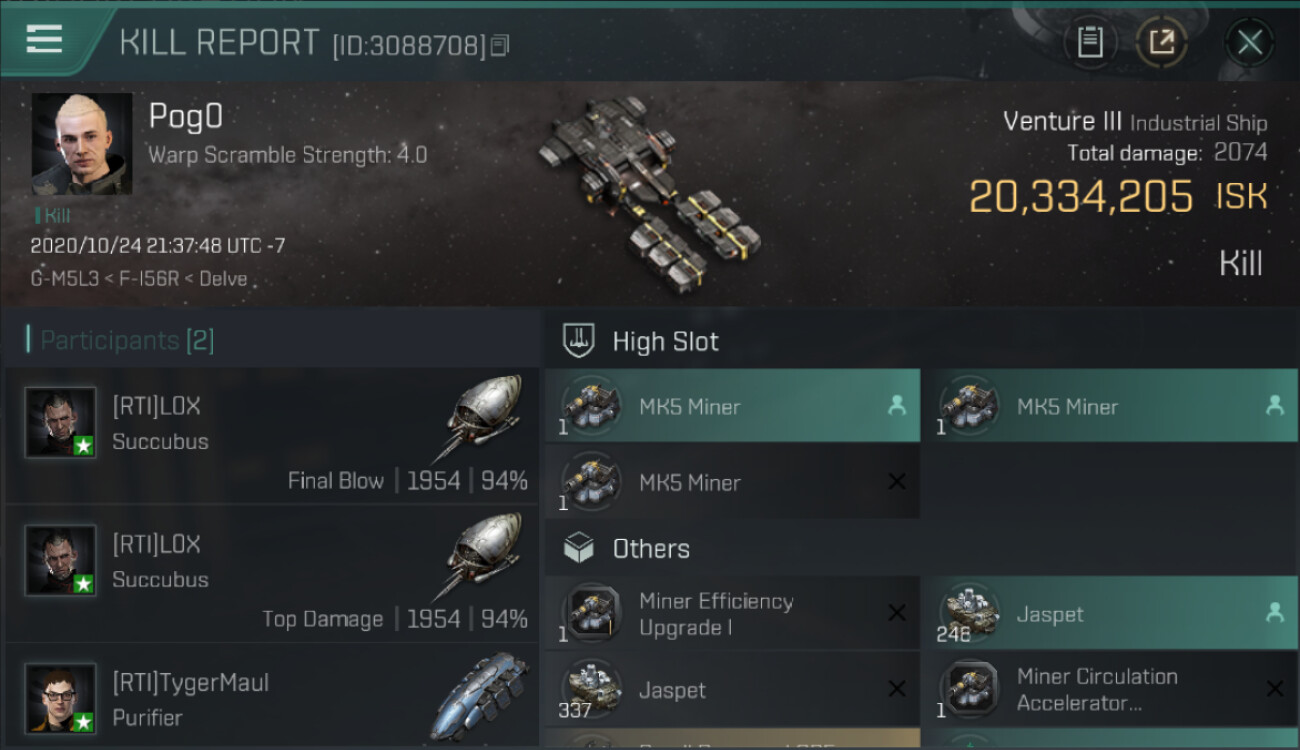1300x750 pixels.
Task: Open TygerMaul participant portrait
Action: tap(61, 698)
